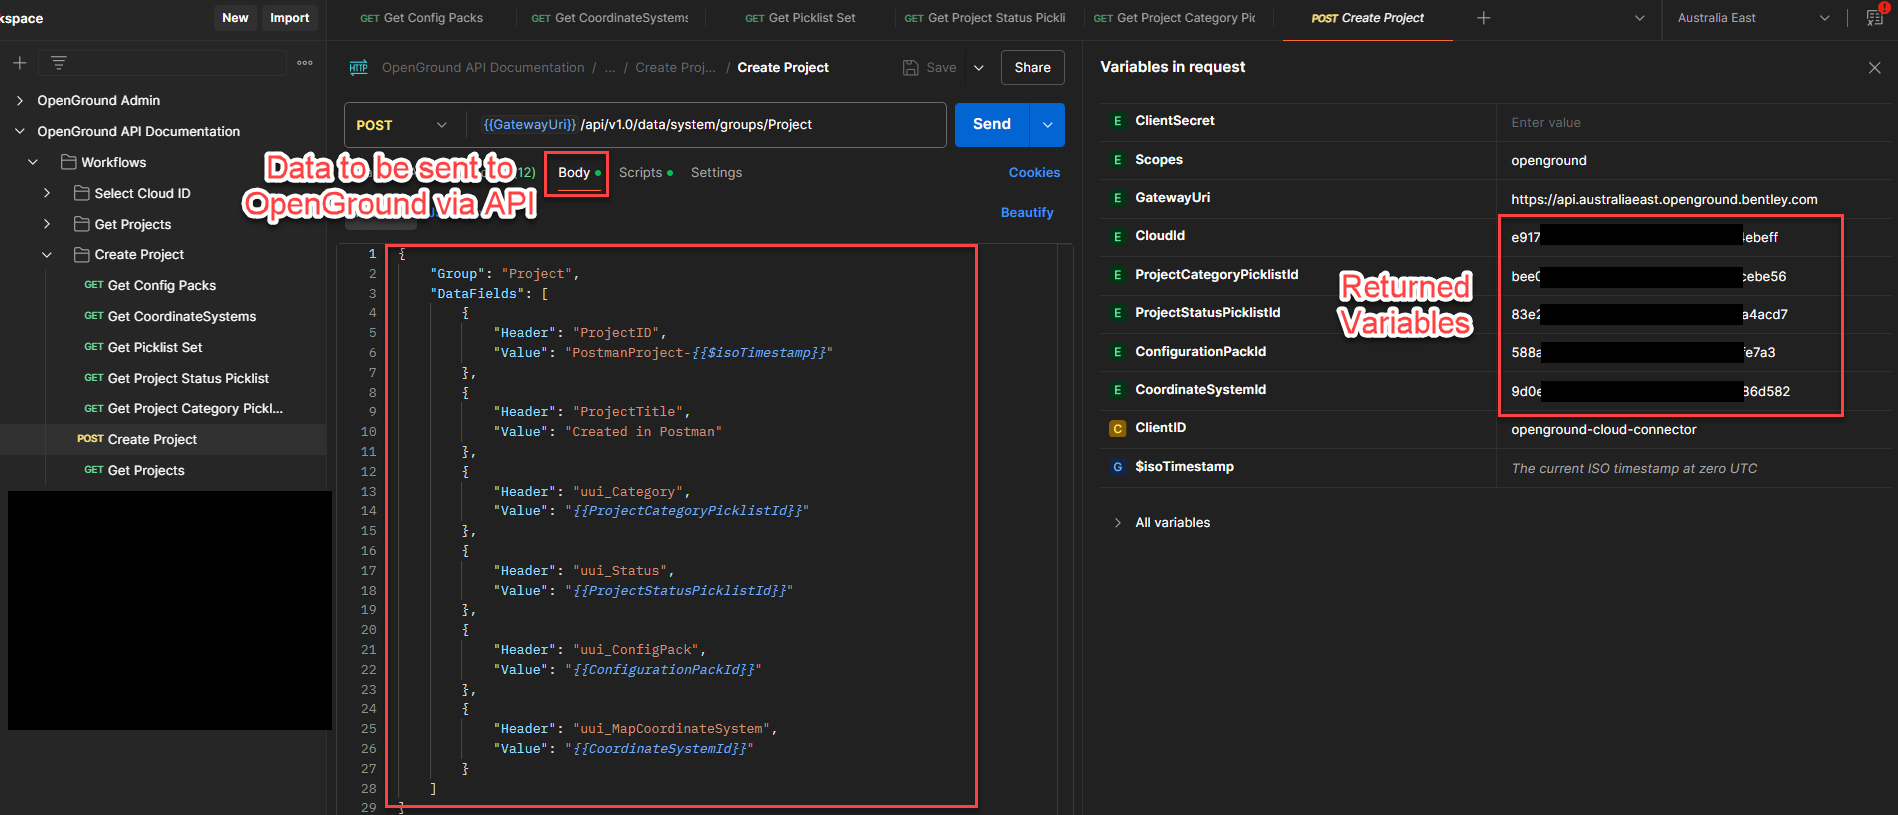Click the ClientID value openground-cloud-connector
The height and width of the screenshot is (815, 1898).
tap(1604, 430)
